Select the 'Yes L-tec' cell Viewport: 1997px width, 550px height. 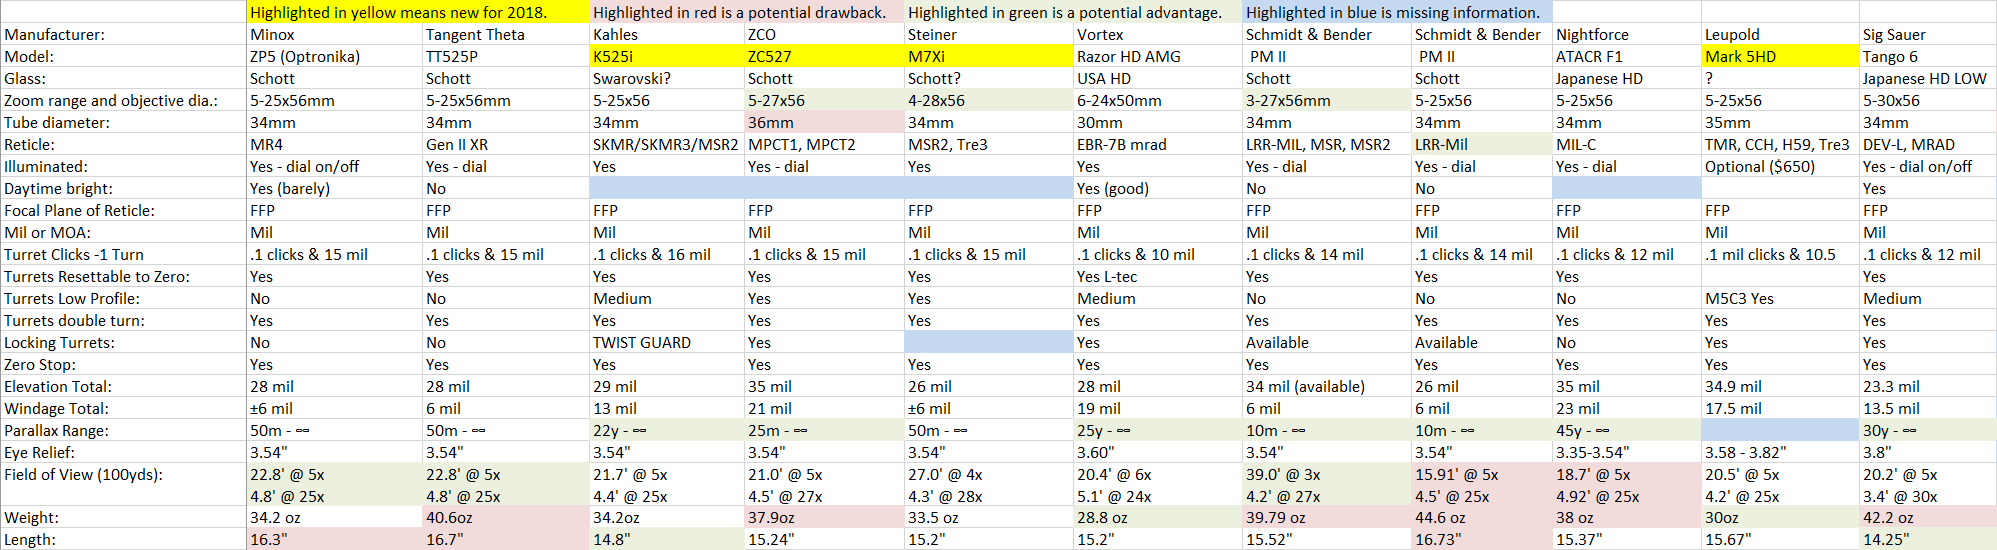pyautogui.click(x=1158, y=276)
